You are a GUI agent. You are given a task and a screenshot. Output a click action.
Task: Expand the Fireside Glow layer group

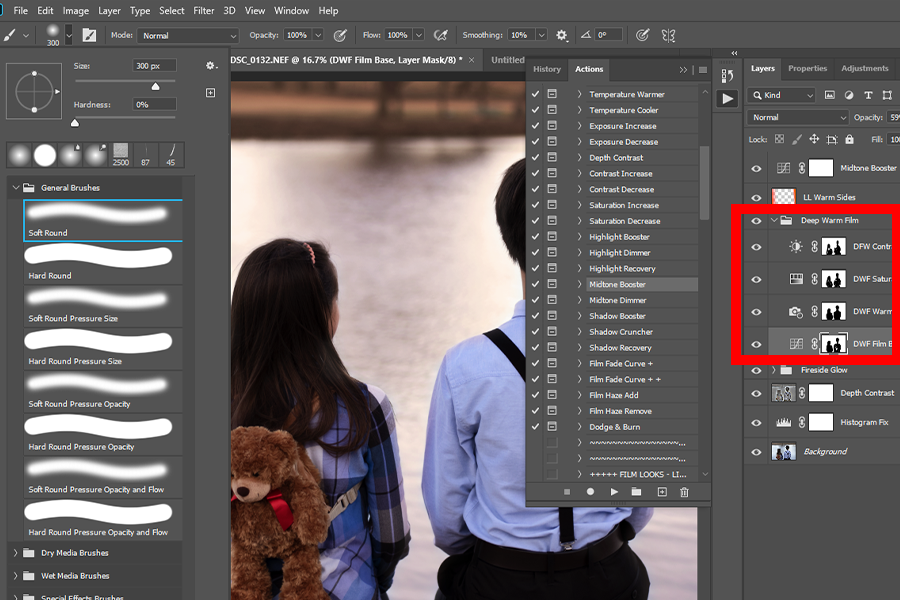[x=774, y=370]
